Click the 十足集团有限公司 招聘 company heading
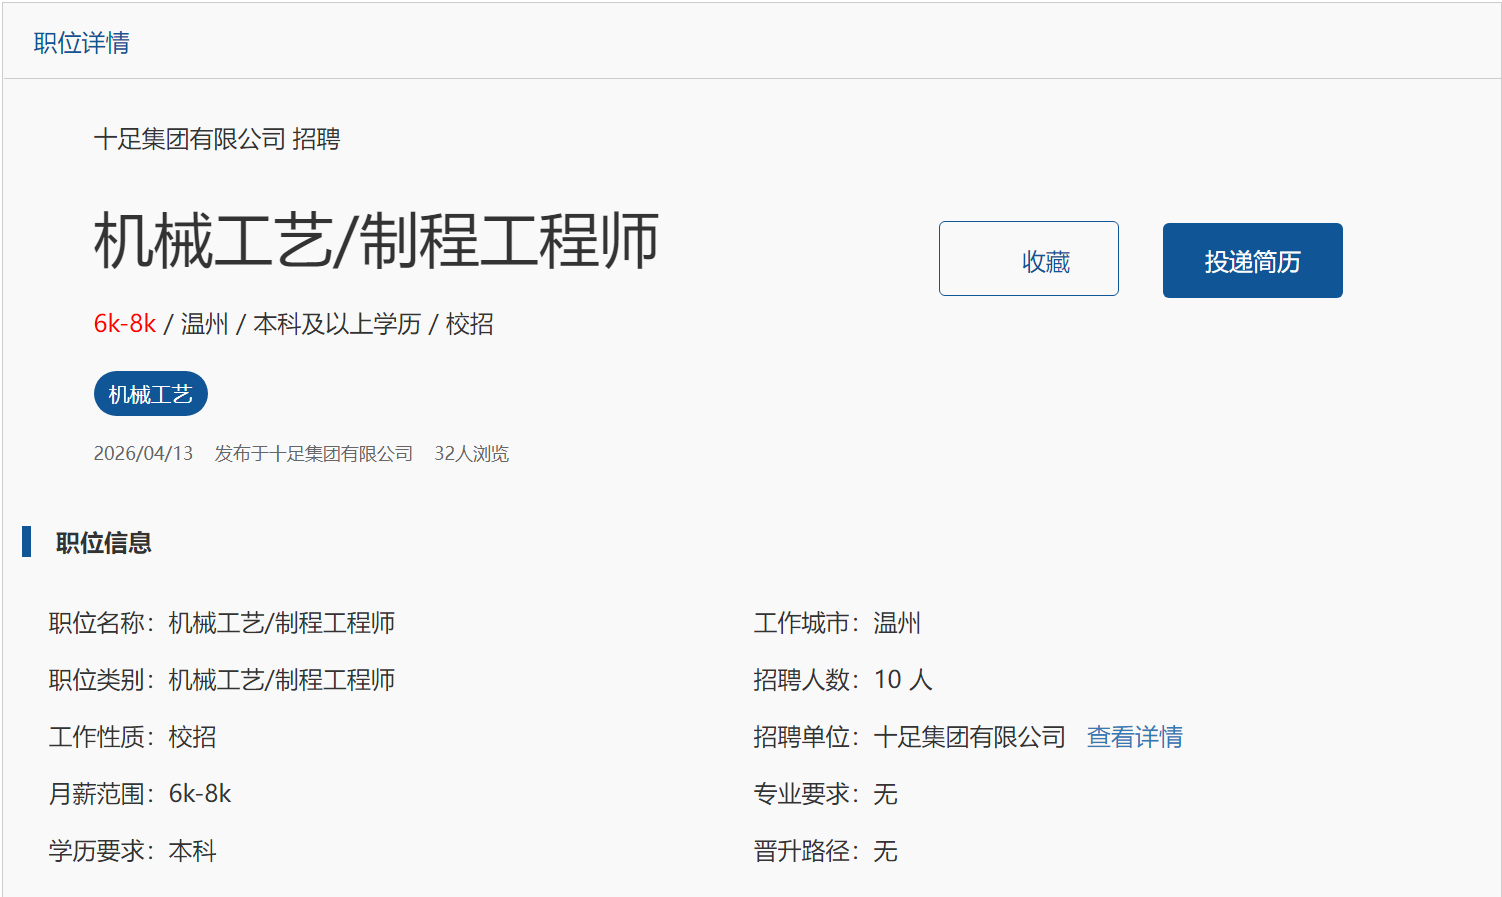This screenshot has height=897, width=1502. click(x=217, y=139)
